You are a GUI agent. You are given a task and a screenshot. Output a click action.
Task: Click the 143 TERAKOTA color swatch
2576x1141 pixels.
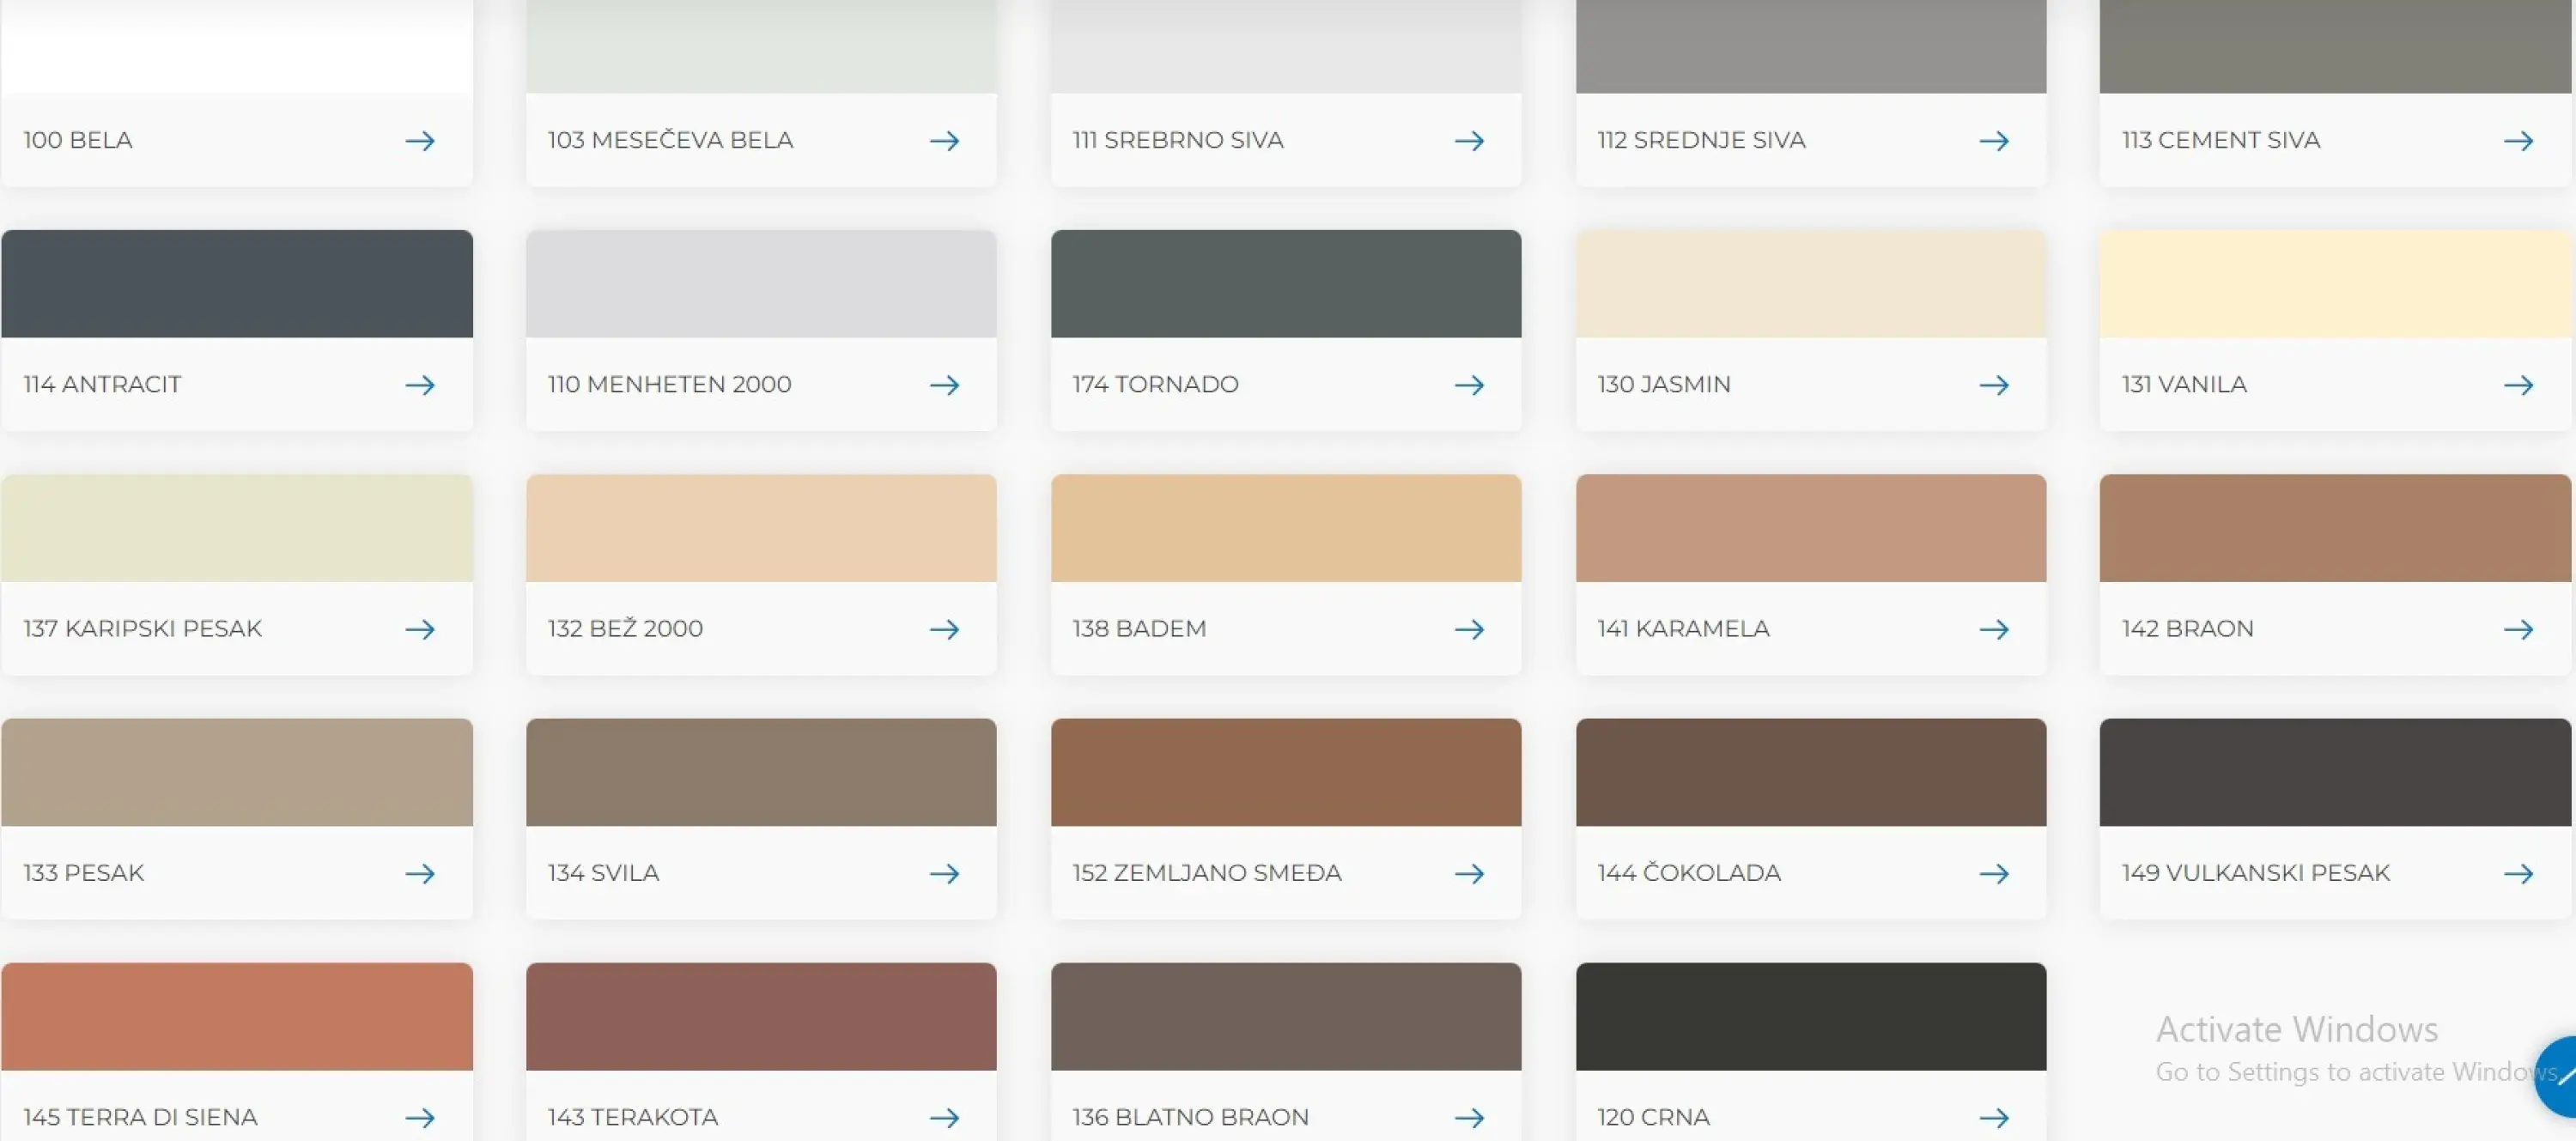tap(761, 1016)
